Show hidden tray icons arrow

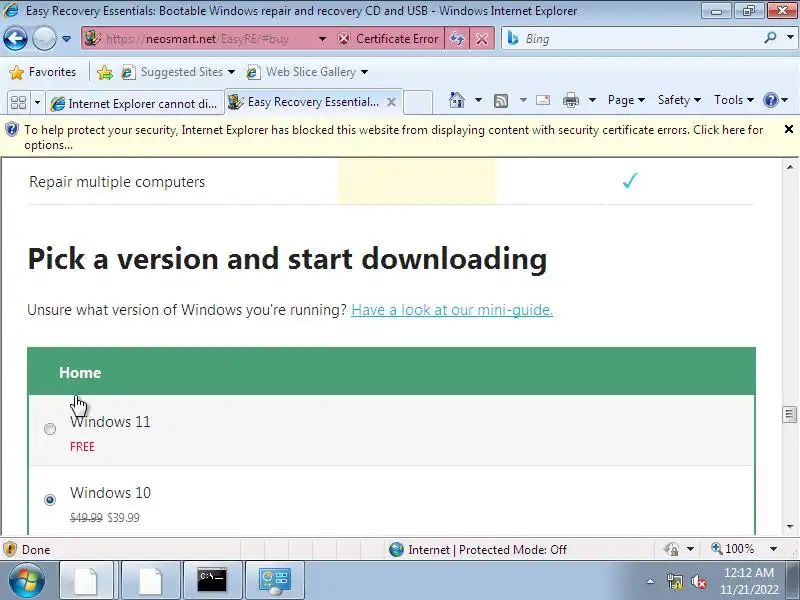point(650,581)
